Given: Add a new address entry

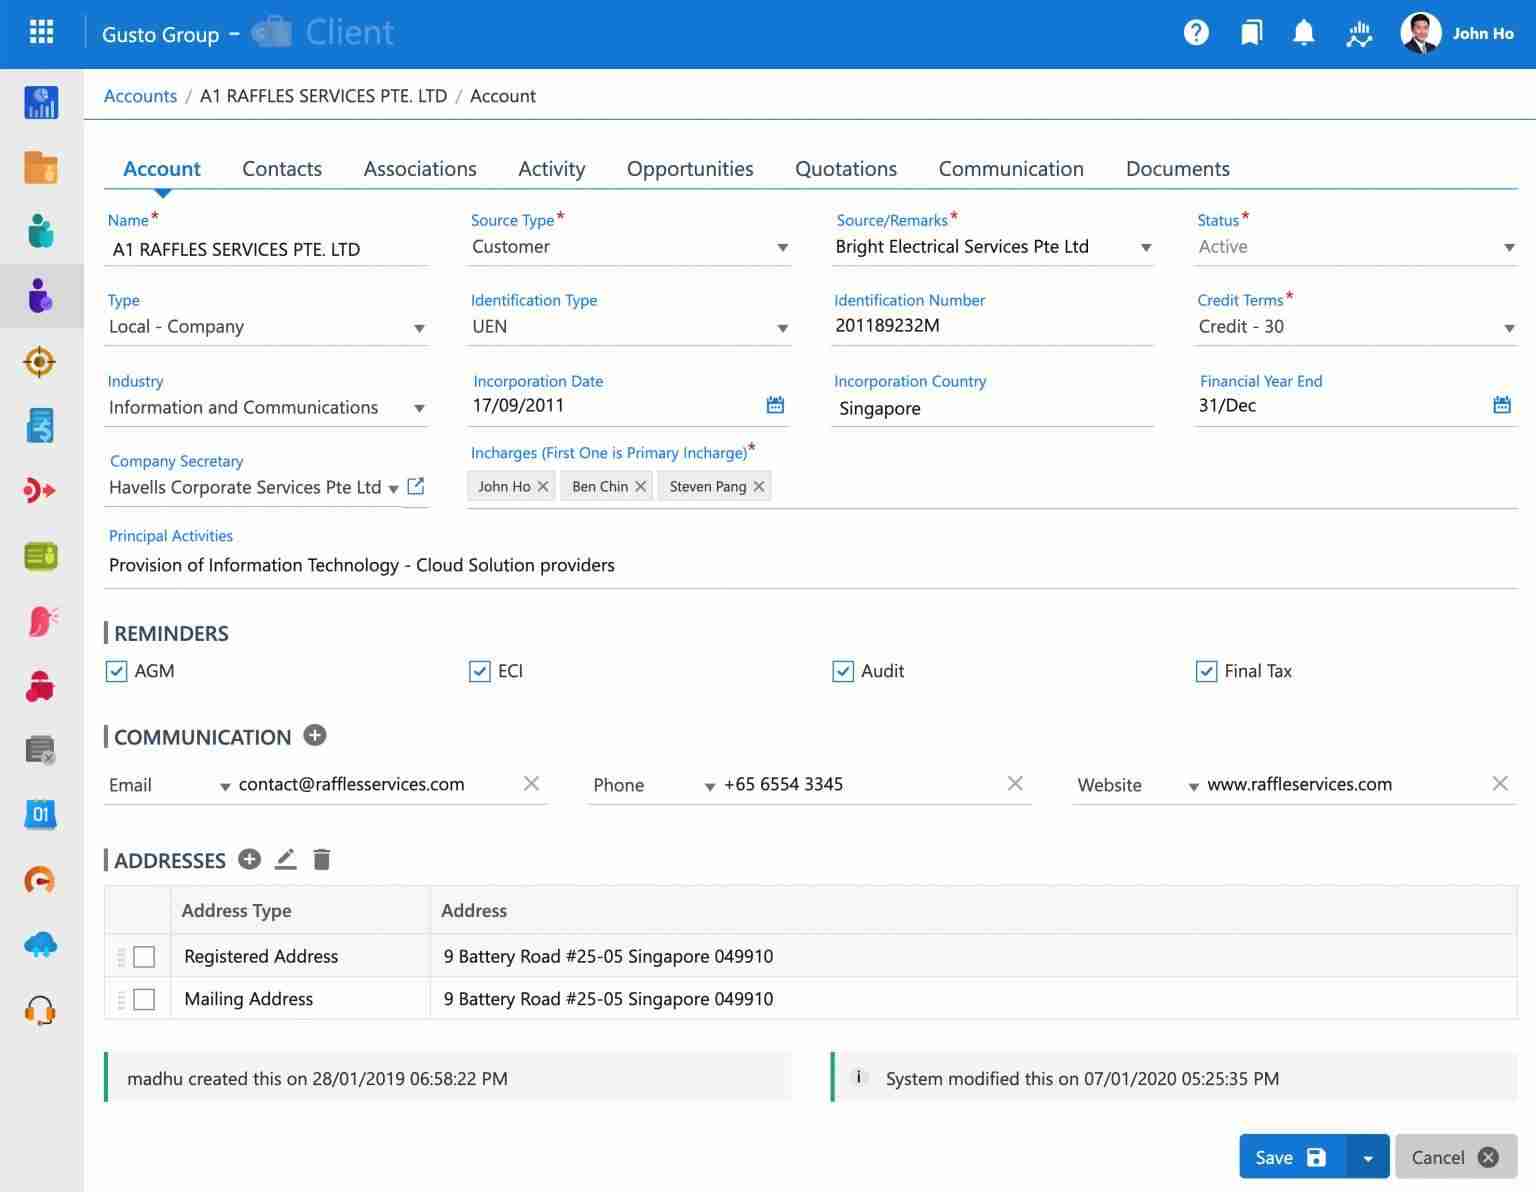Looking at the screenshot, I should (x=250, y=859).
